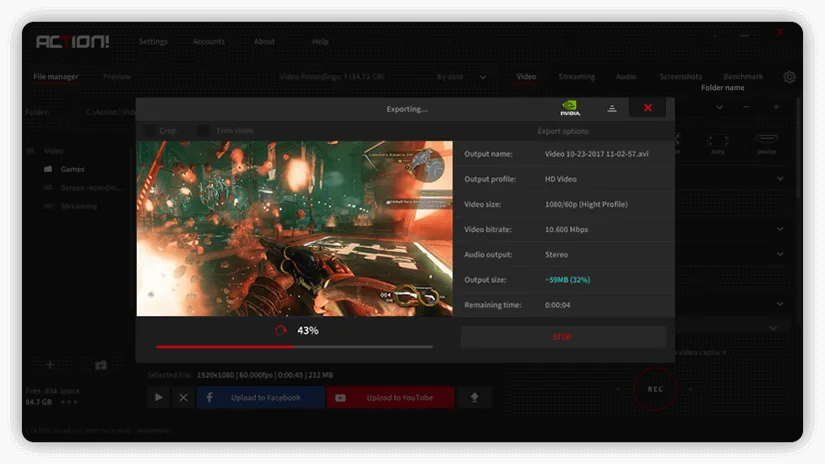Click the Stereo audio output value
Viewport: 825px width, 464px height.
point(556,255)
